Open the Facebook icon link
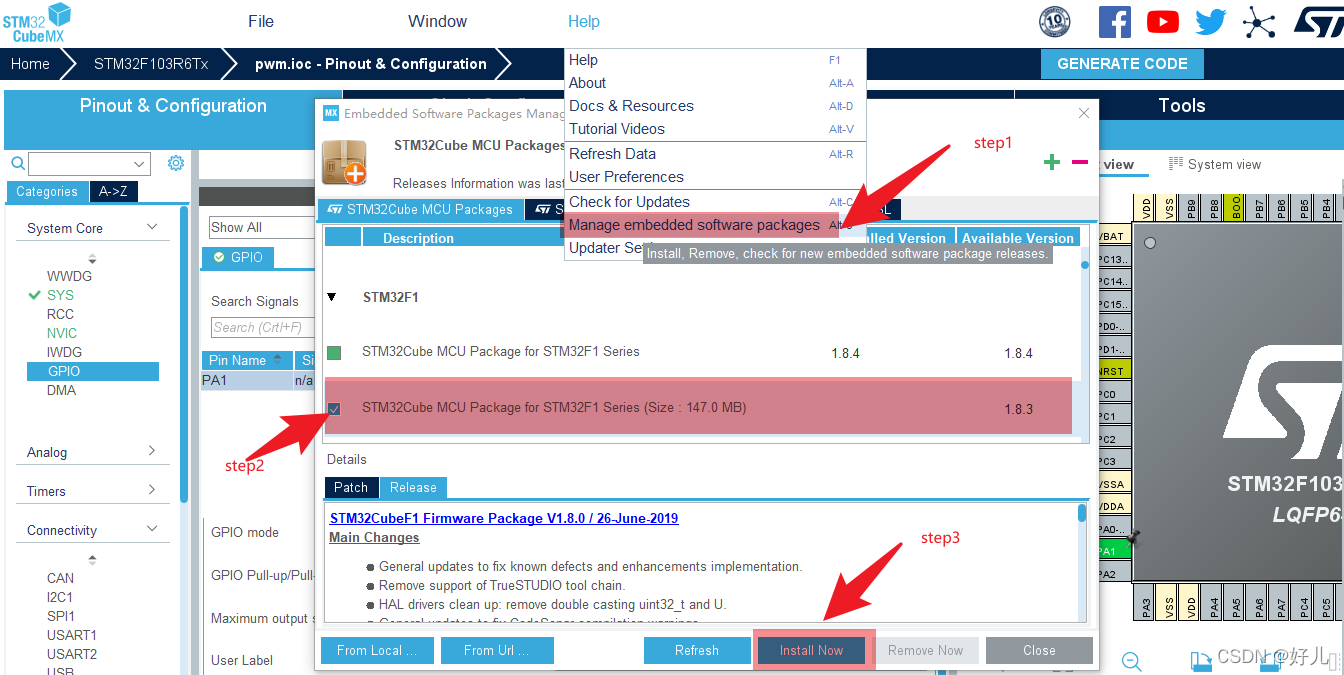The height and width of the screenshot is (675, 1344). 1114,22
